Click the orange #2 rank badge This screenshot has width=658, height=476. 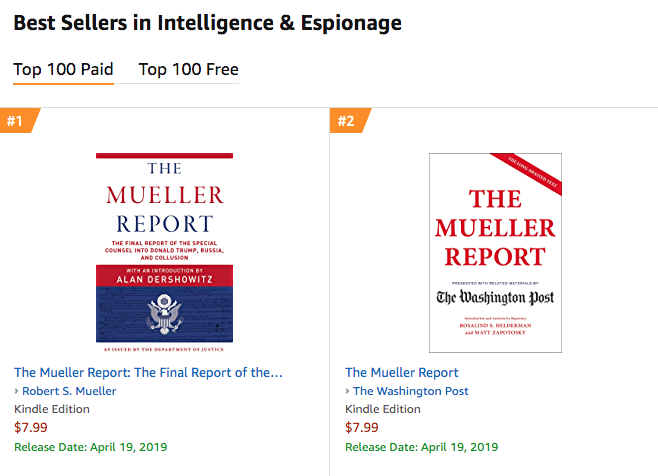348,121
